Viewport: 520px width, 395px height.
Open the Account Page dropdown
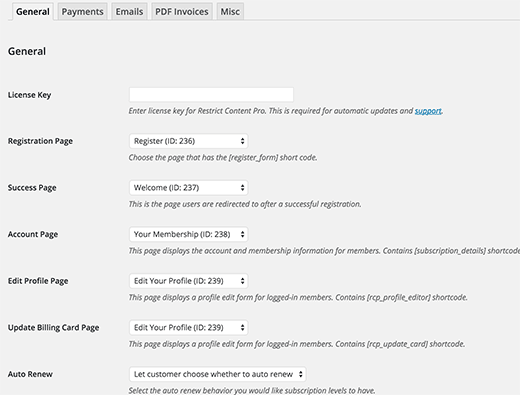(188, 234)
